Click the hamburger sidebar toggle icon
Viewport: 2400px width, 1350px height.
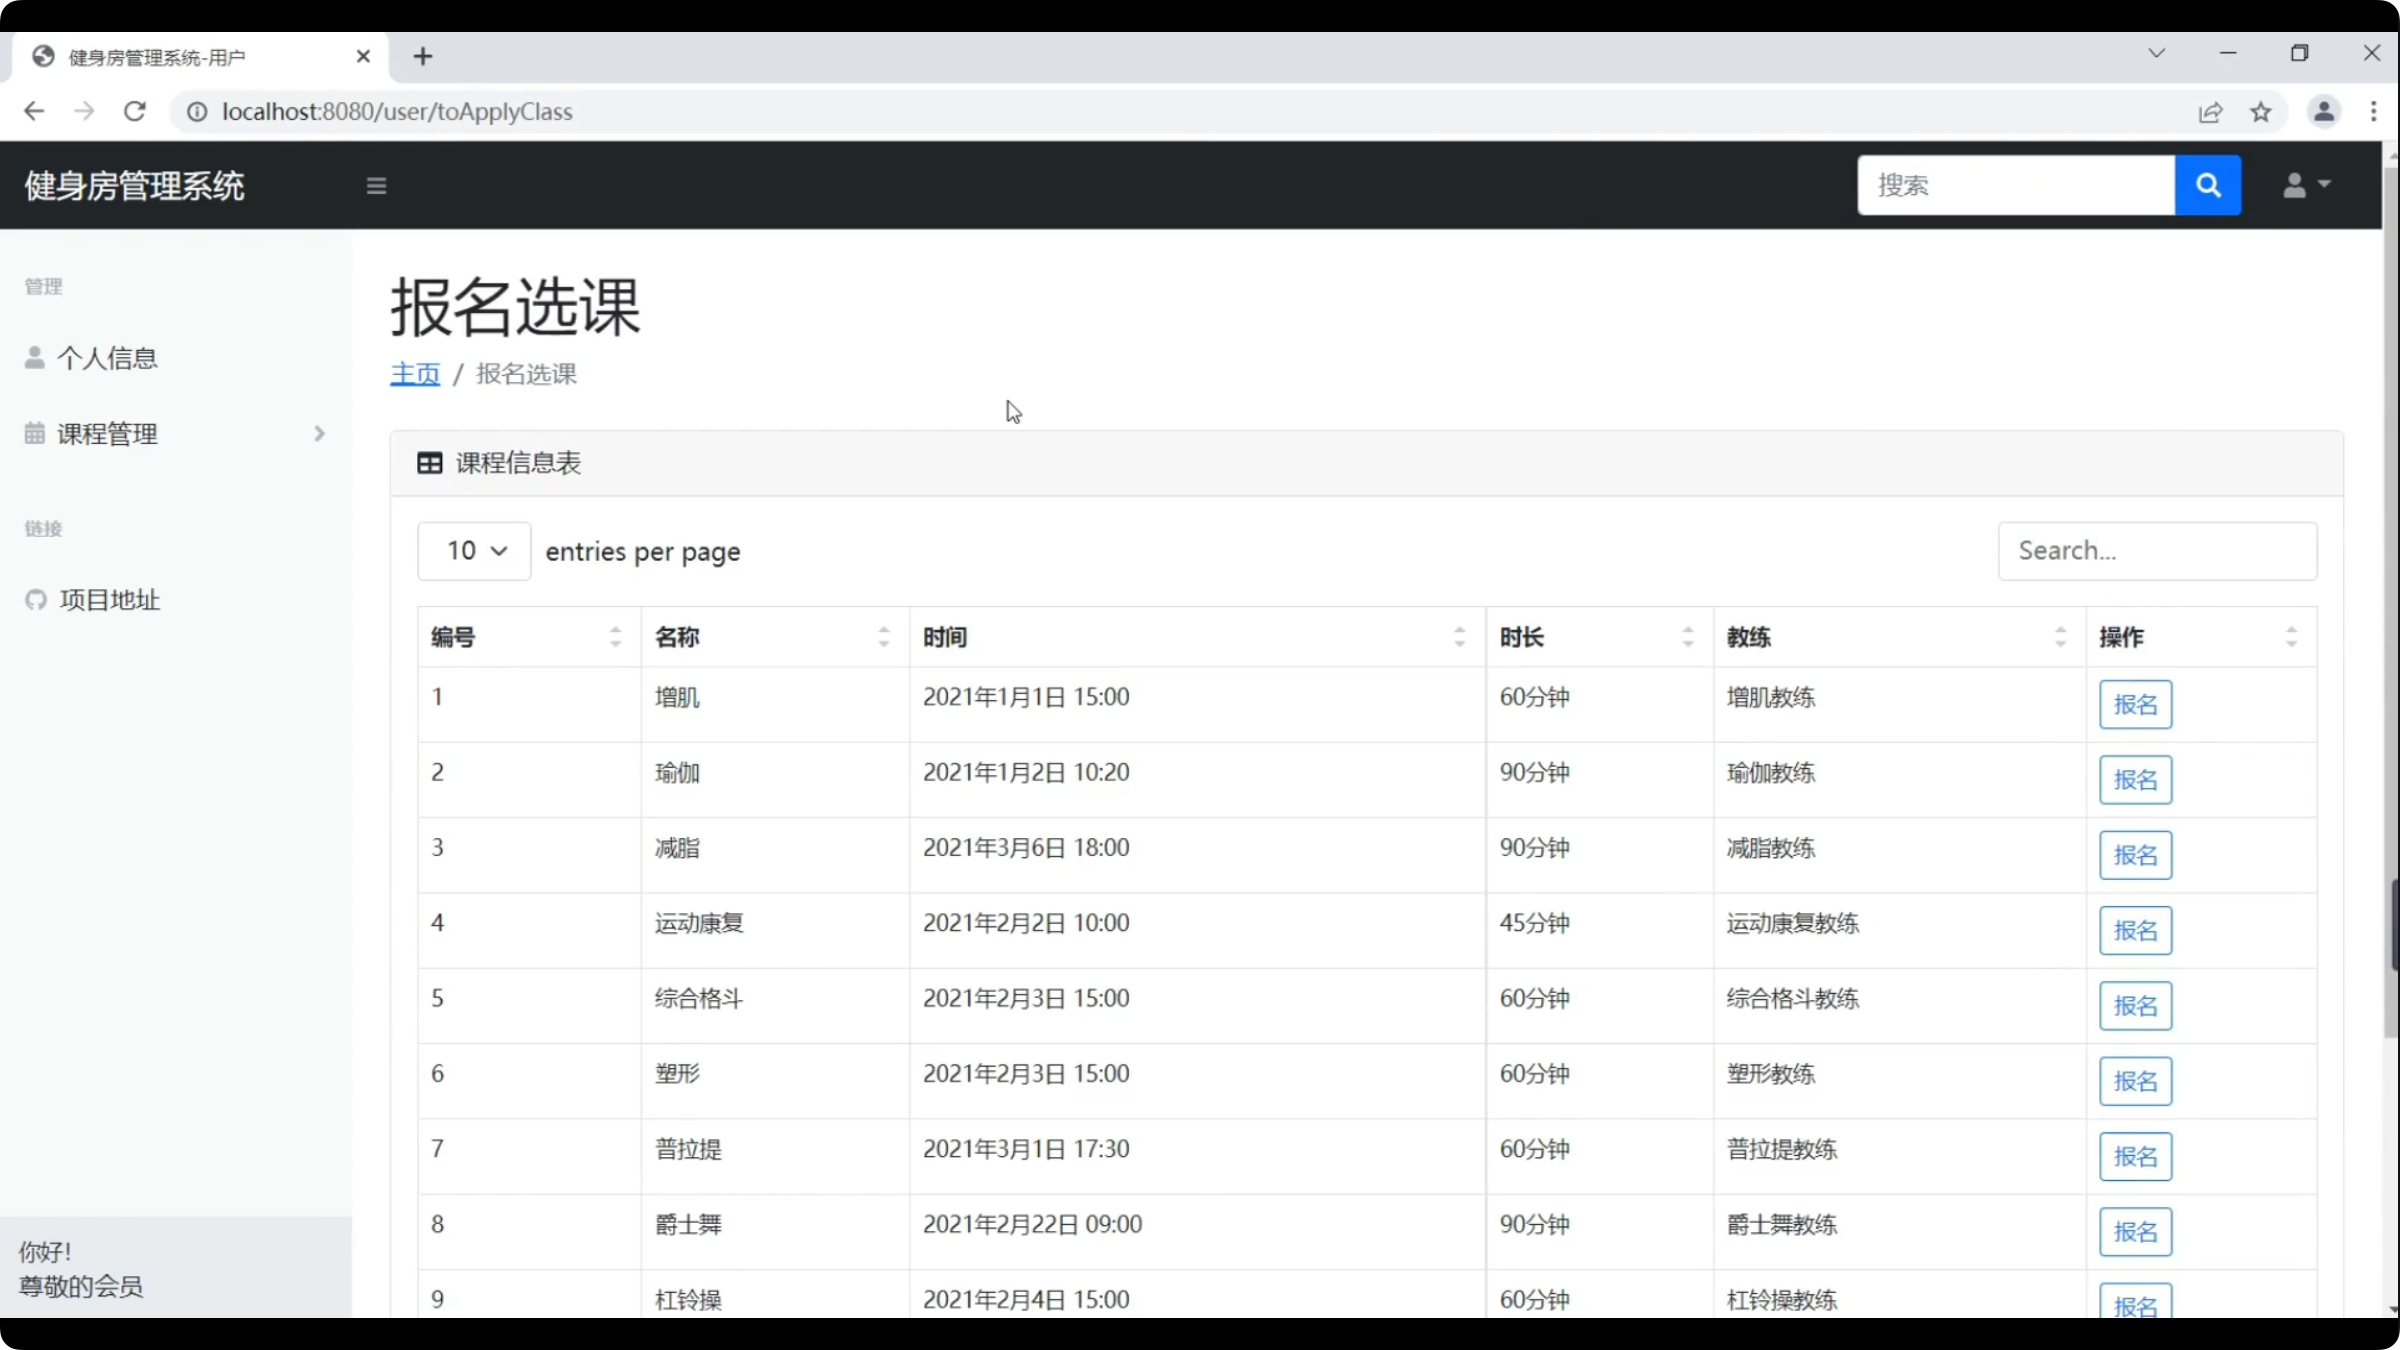point(376,186)
